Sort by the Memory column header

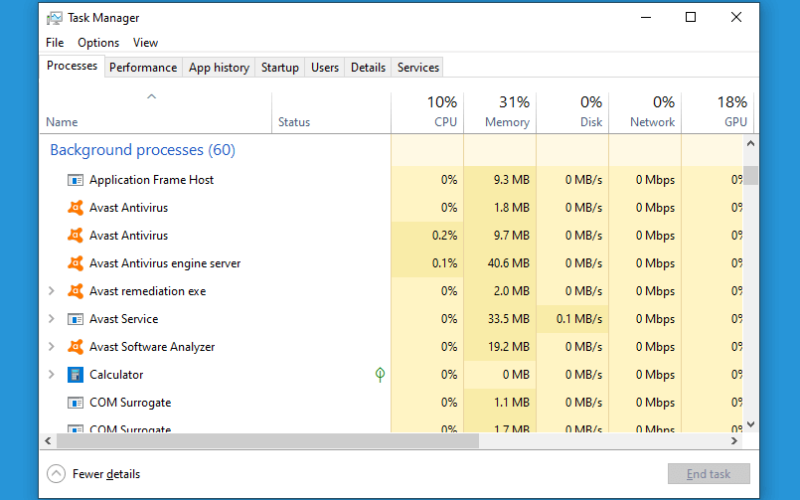click(x=500, y=113)
